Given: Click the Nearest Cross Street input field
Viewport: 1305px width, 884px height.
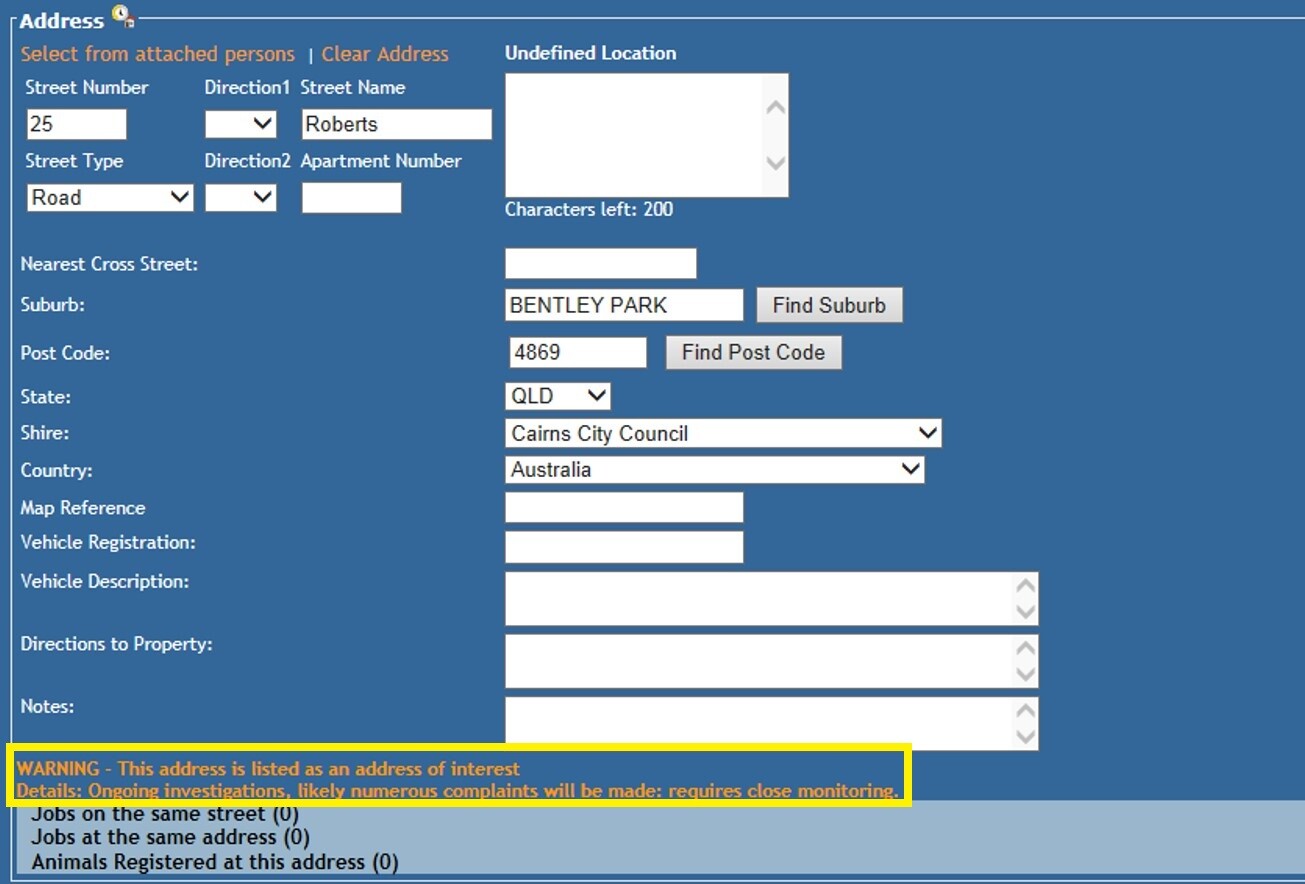Looking at the screenshot, I should 600,264.
